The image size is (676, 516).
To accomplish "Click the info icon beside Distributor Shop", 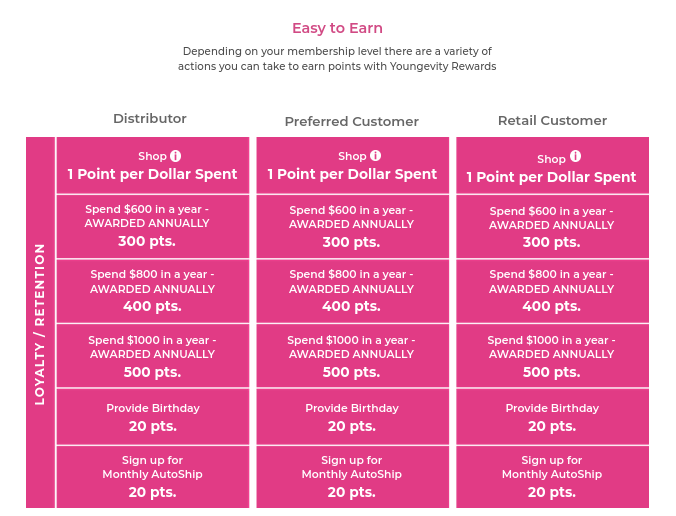I will click(175, 156).
